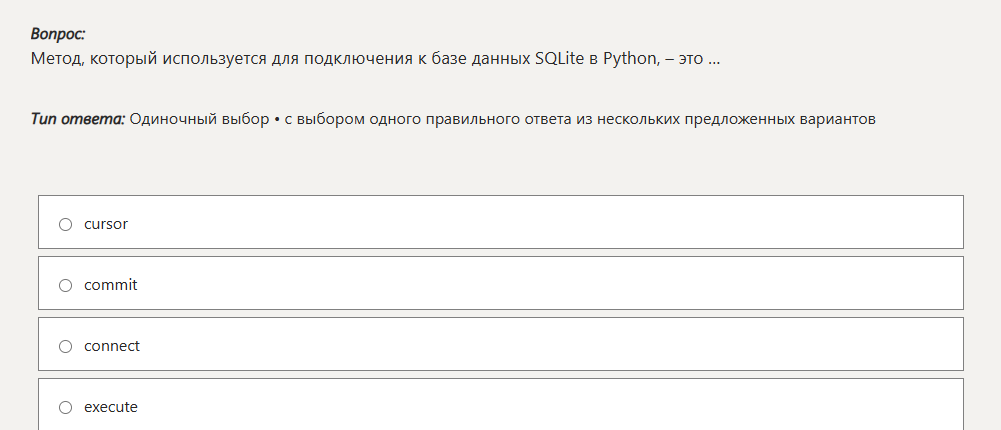Image resolution: width=1001 pixels, height=430 pixels.
Task: Click the "execute" answer label text
Action: (x=111, y=407)
